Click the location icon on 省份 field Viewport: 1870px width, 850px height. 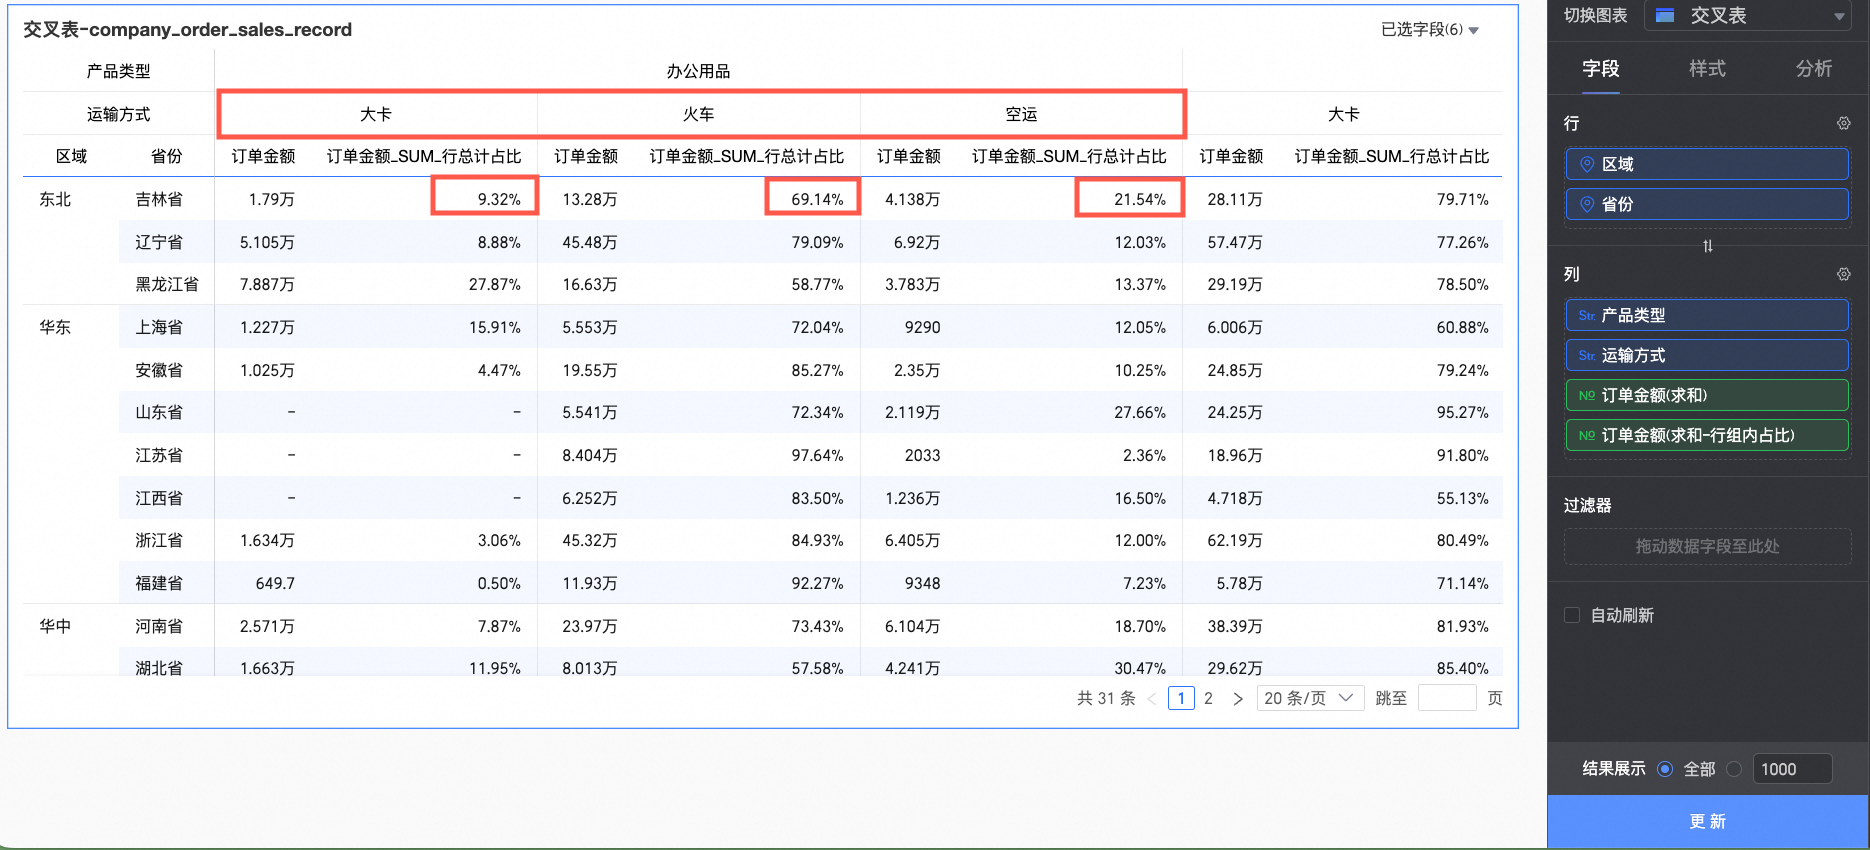pos(1586,204)
